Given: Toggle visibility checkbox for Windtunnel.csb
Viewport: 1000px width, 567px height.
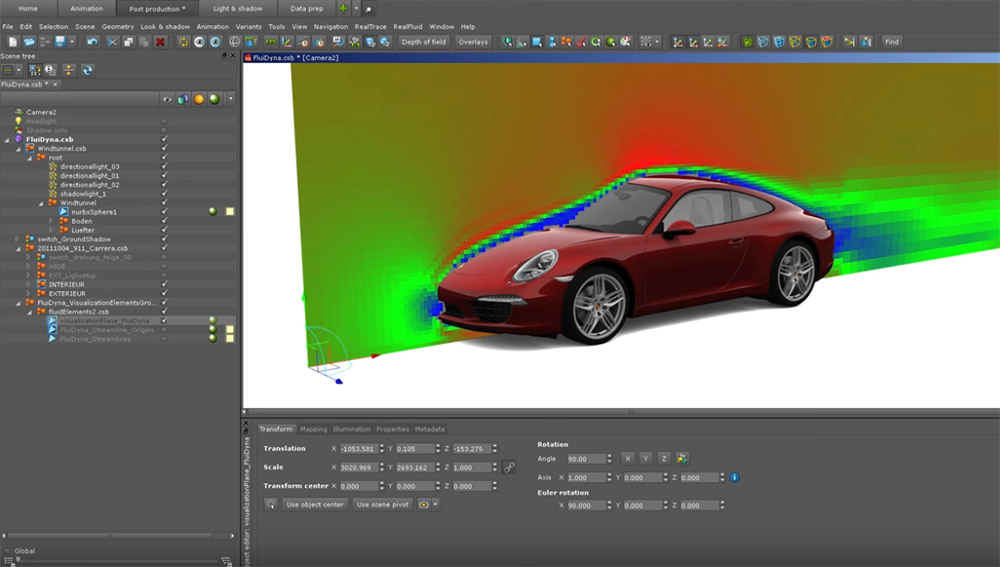Looking at the screenshot, I should point(165,148).
